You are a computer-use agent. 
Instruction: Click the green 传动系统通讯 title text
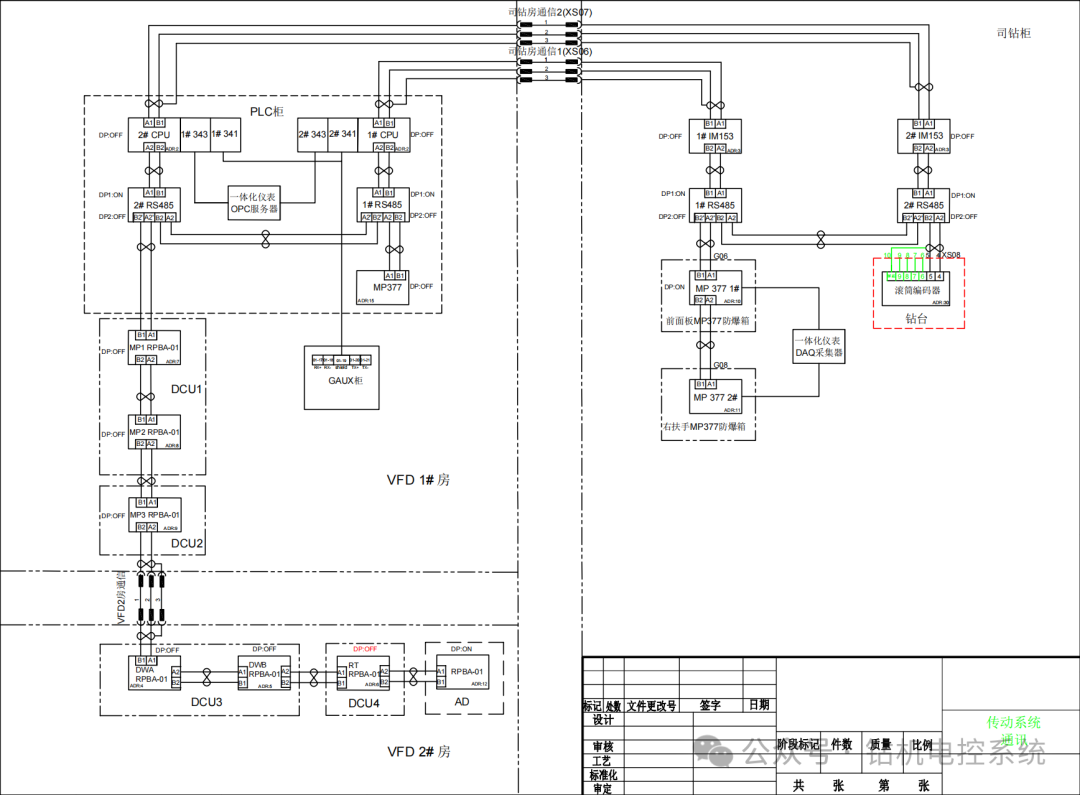(x=1014, y=731)
